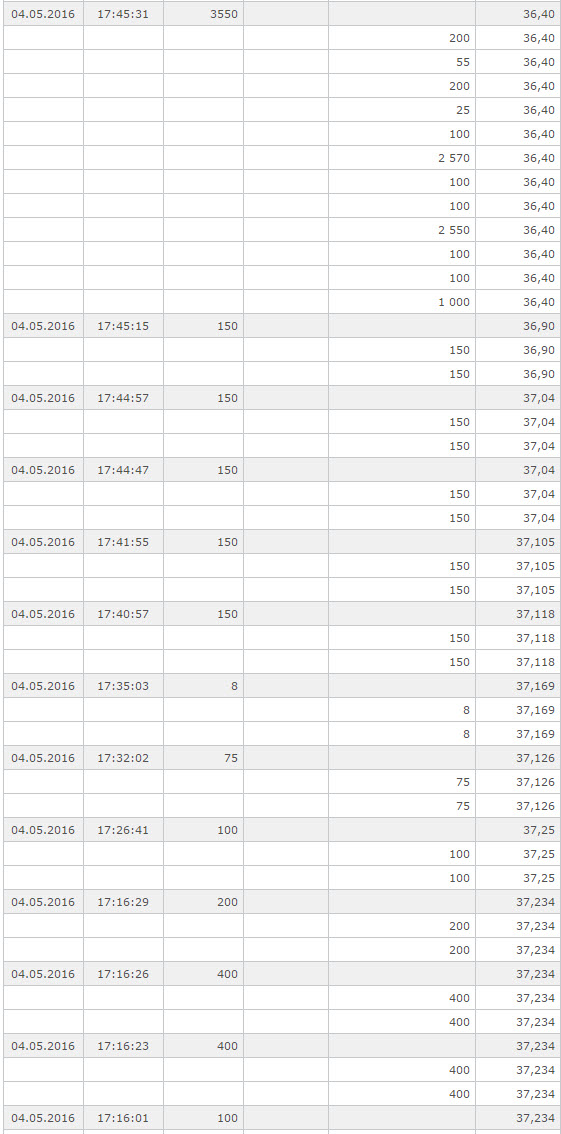Select the 17:40:57 trade row

(282, 613)
